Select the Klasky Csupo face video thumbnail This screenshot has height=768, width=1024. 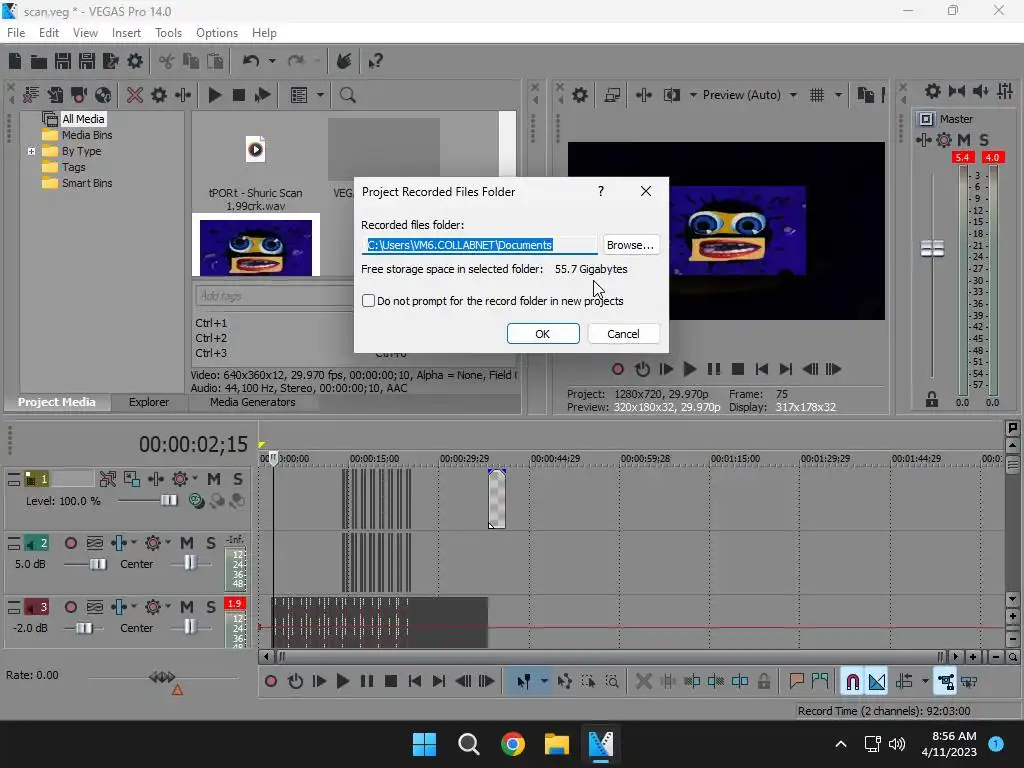[255, 245]
